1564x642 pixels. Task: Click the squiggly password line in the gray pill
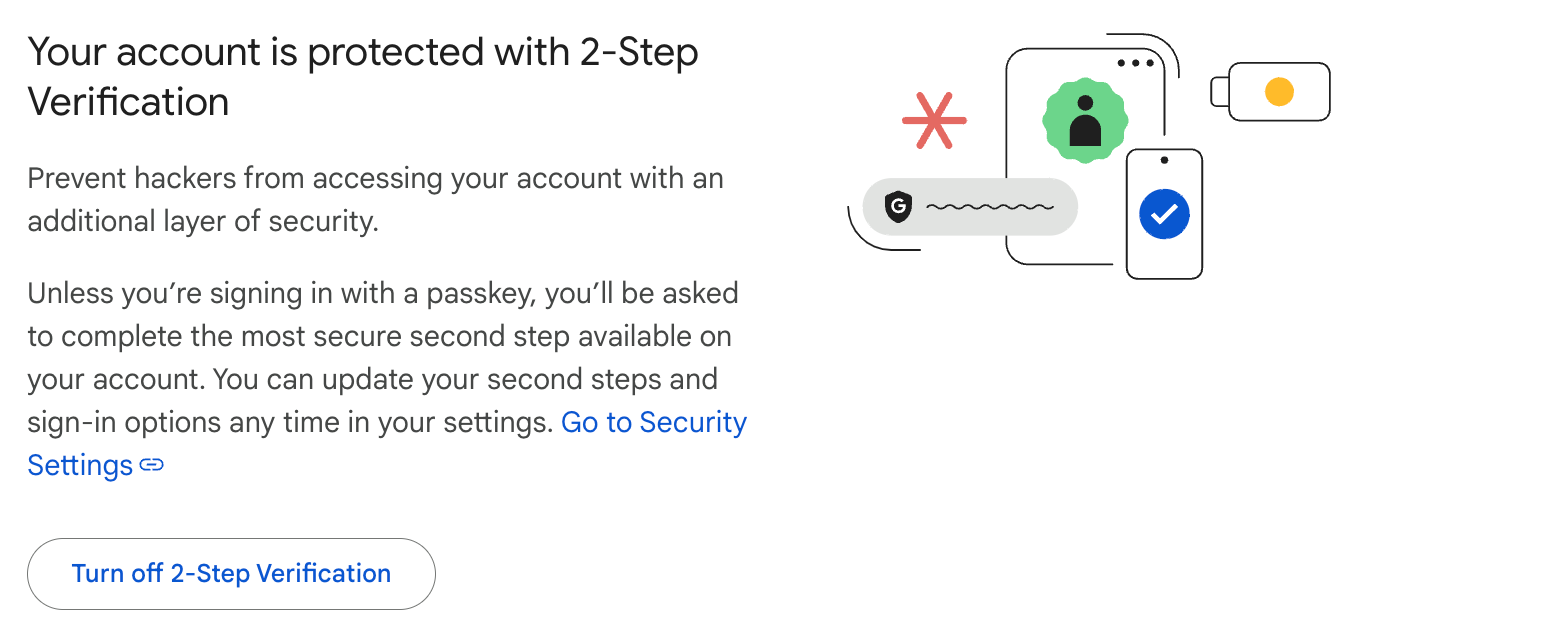point(989,207)
